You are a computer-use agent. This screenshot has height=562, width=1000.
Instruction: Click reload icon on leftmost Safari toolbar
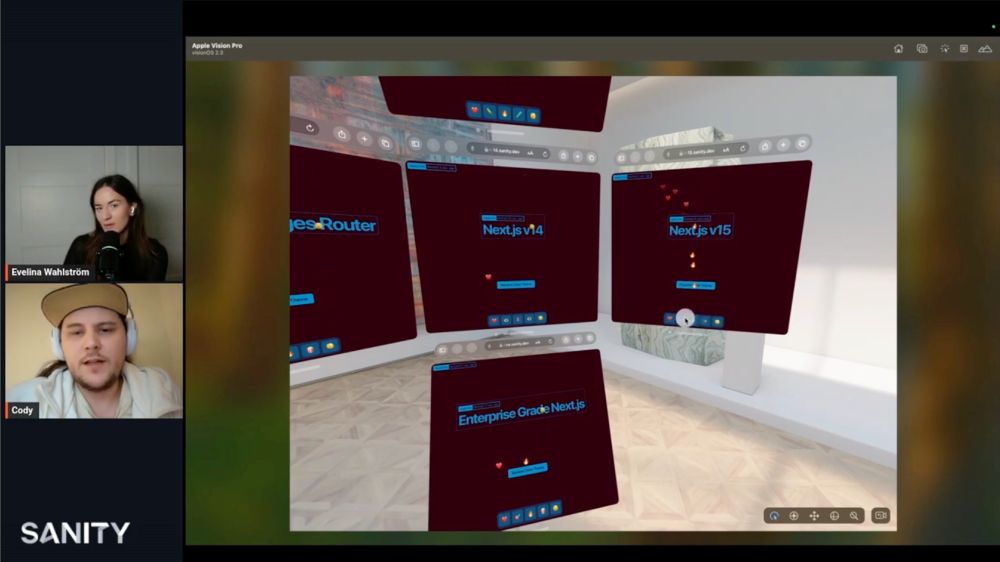point(310,128)
